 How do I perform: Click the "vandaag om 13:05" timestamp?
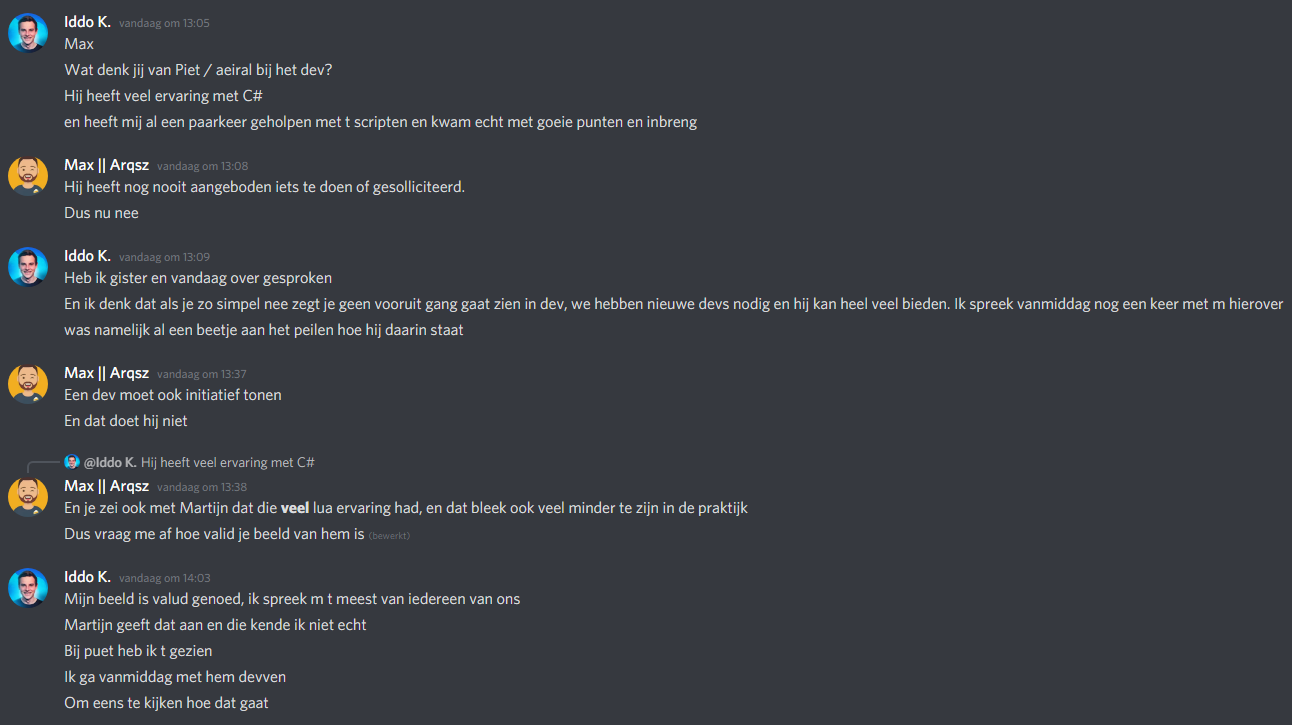(x=164, y=23)
